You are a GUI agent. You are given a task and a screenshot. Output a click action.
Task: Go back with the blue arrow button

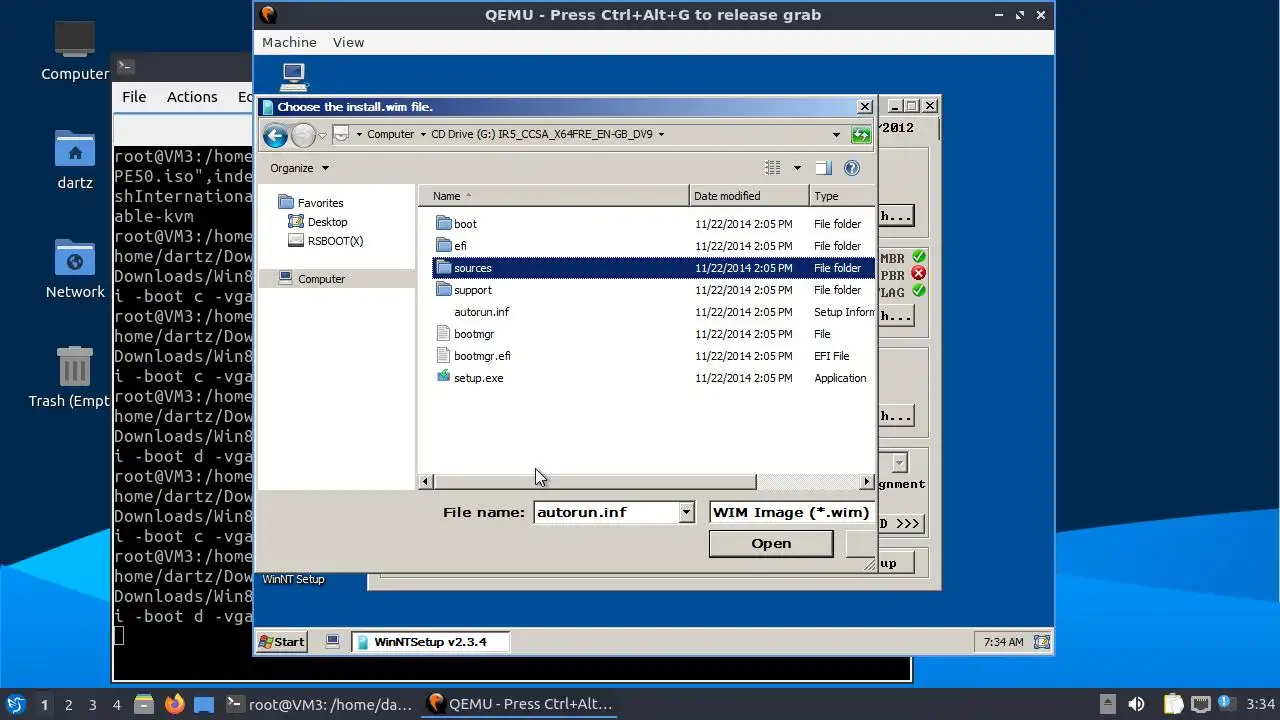tap(275, 135)
